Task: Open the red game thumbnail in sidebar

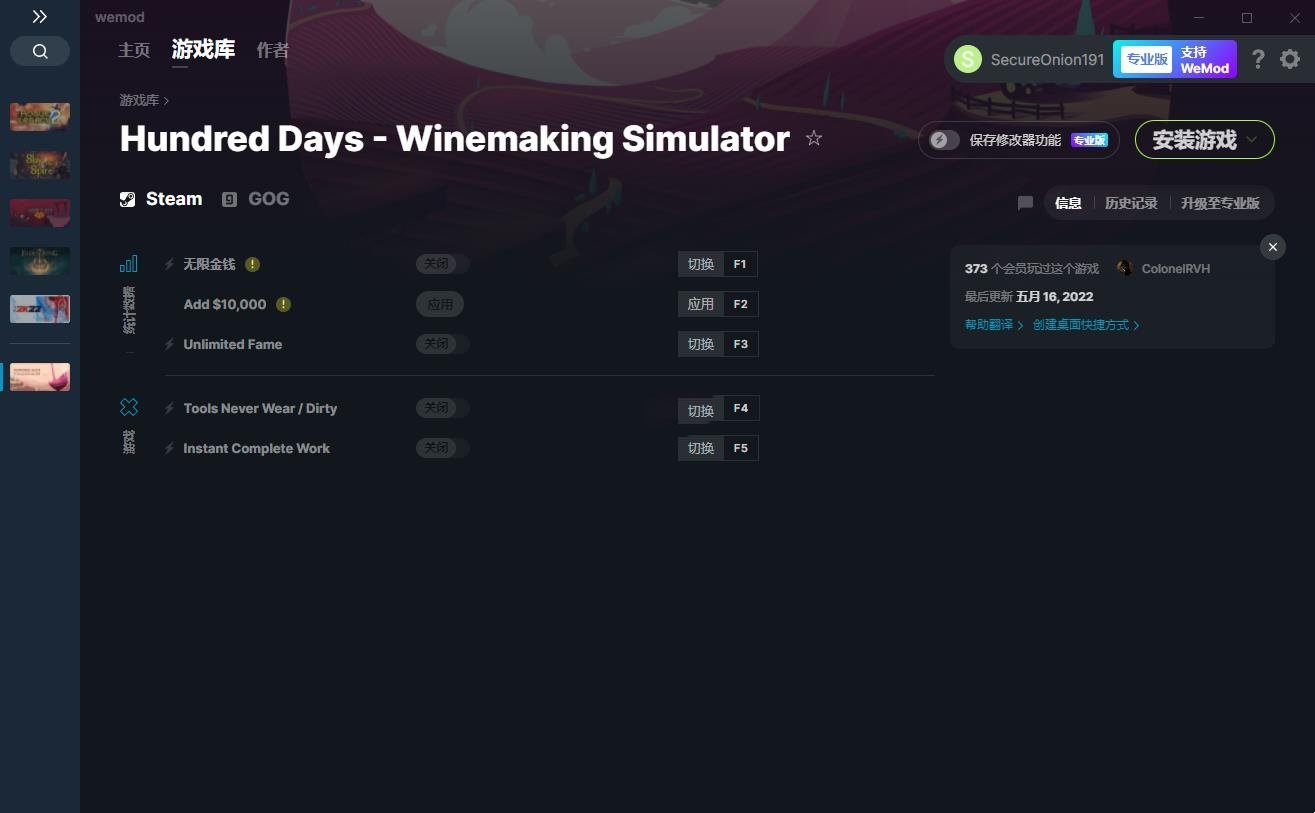Action: pos(40,213)
